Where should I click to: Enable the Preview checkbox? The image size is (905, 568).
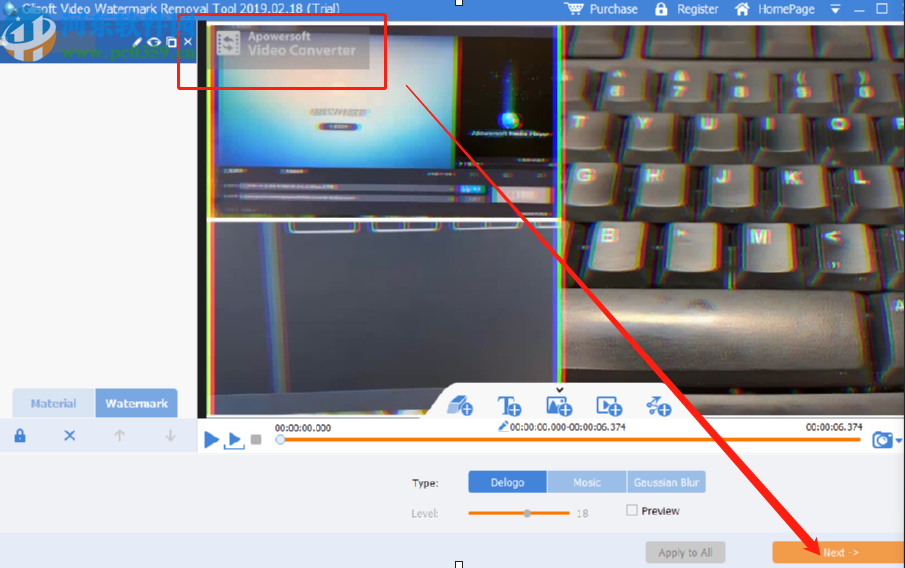tap(632, 510)
